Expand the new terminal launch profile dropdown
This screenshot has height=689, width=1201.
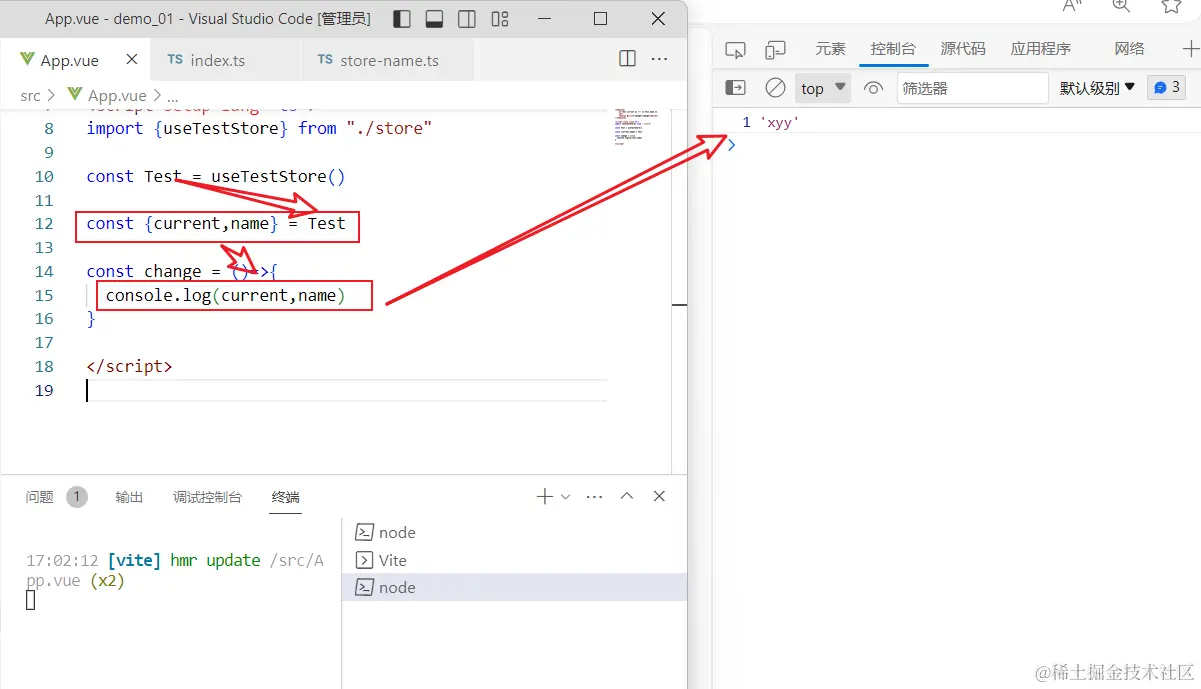(x=566, y=496)
